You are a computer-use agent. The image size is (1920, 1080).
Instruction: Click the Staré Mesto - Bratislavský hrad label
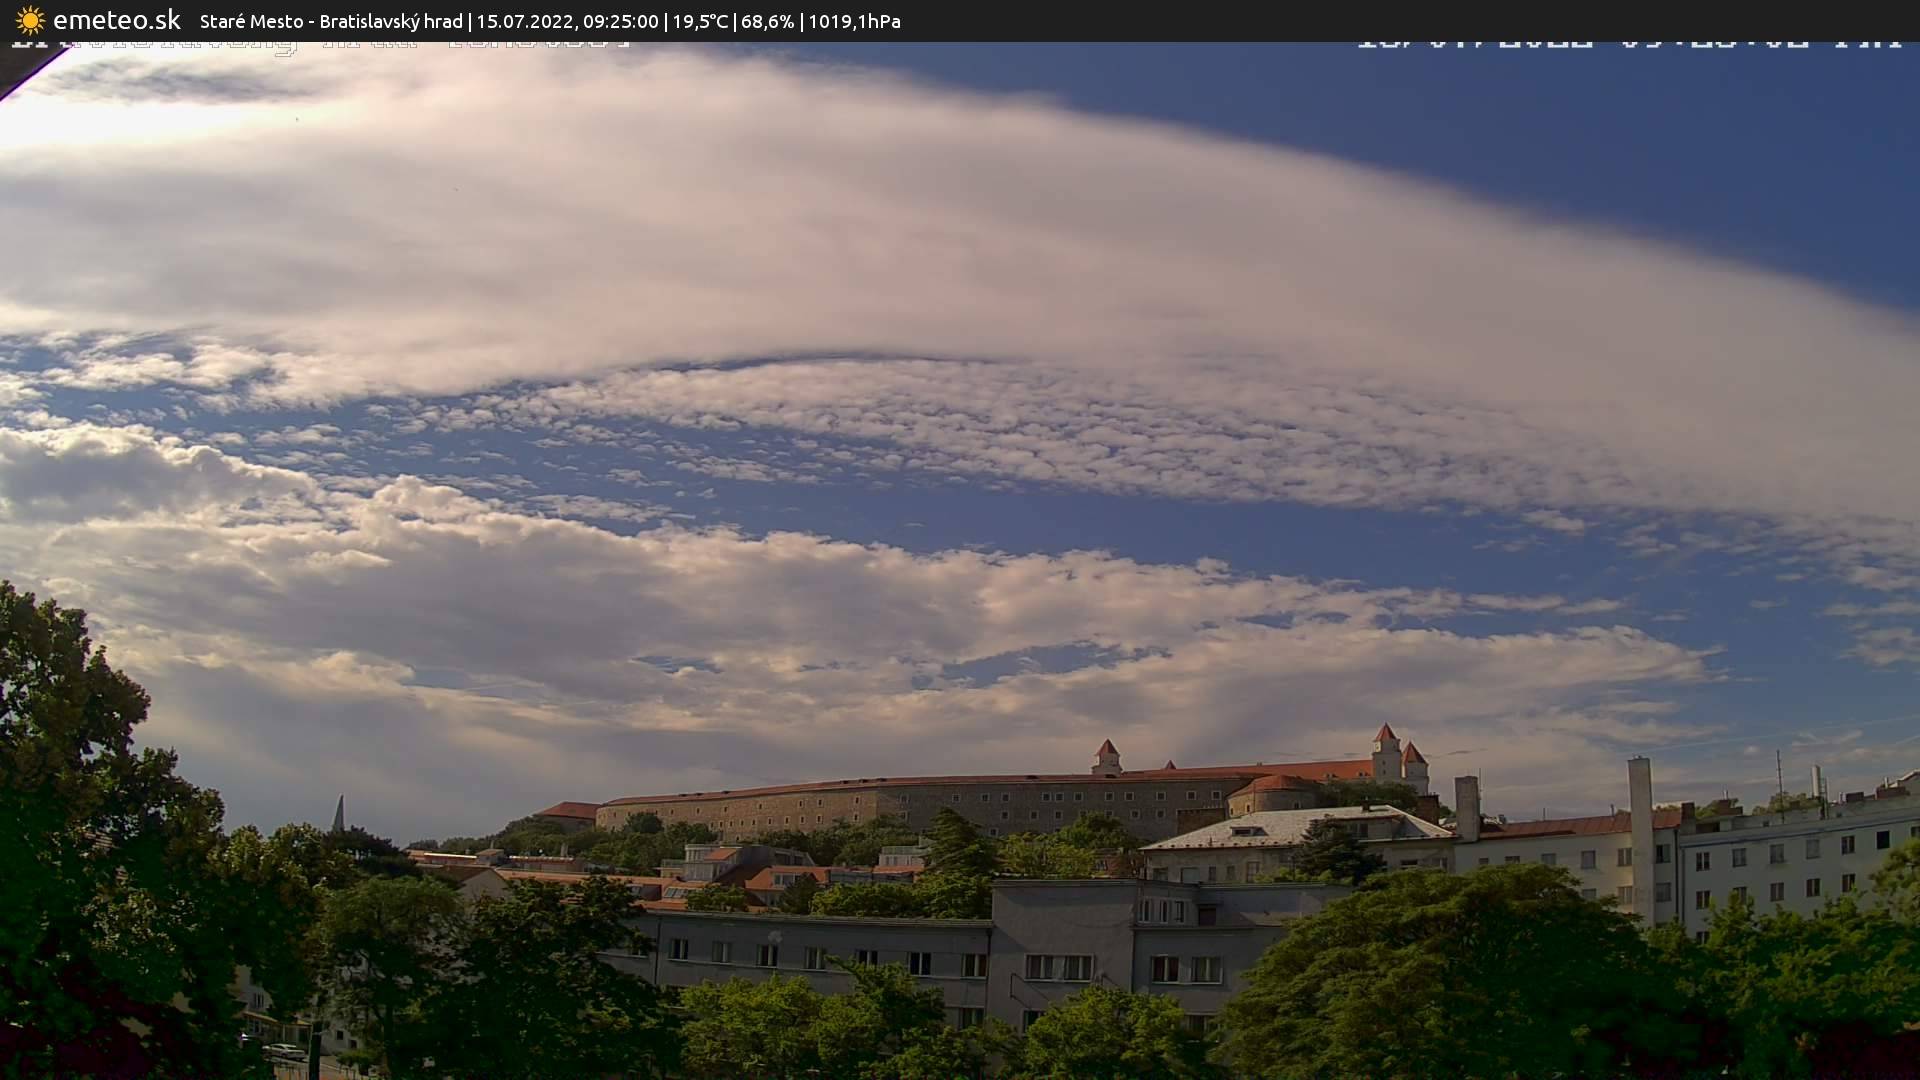331,21
